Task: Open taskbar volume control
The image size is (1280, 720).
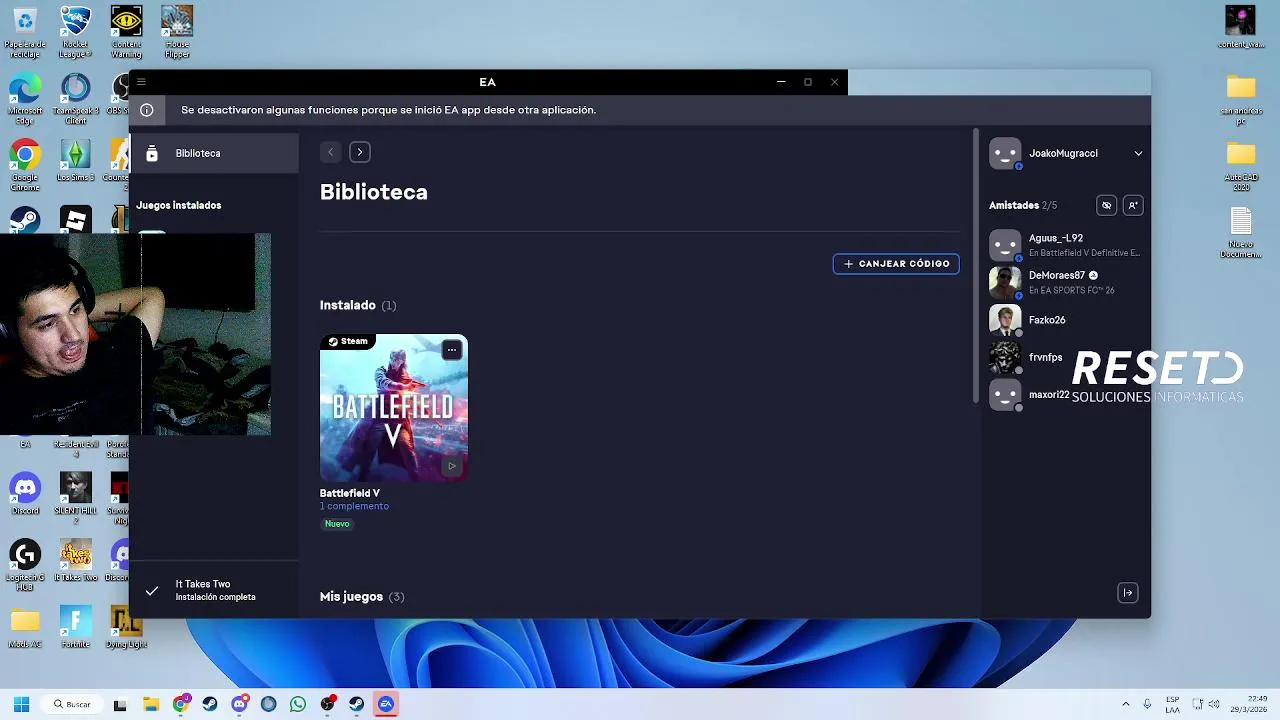Action: [x=1216, y=704]
